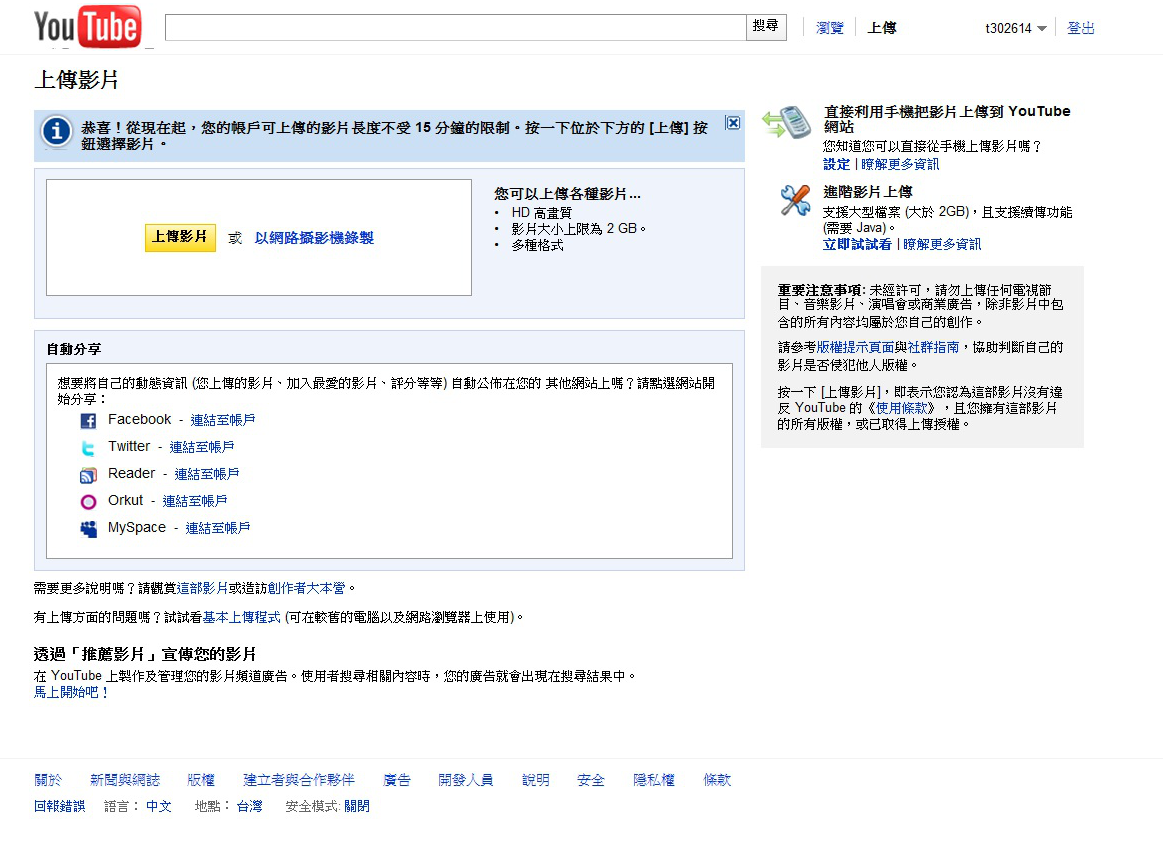Click the 自動分享 section heading
1163x843 pixels.
(73, 349)
